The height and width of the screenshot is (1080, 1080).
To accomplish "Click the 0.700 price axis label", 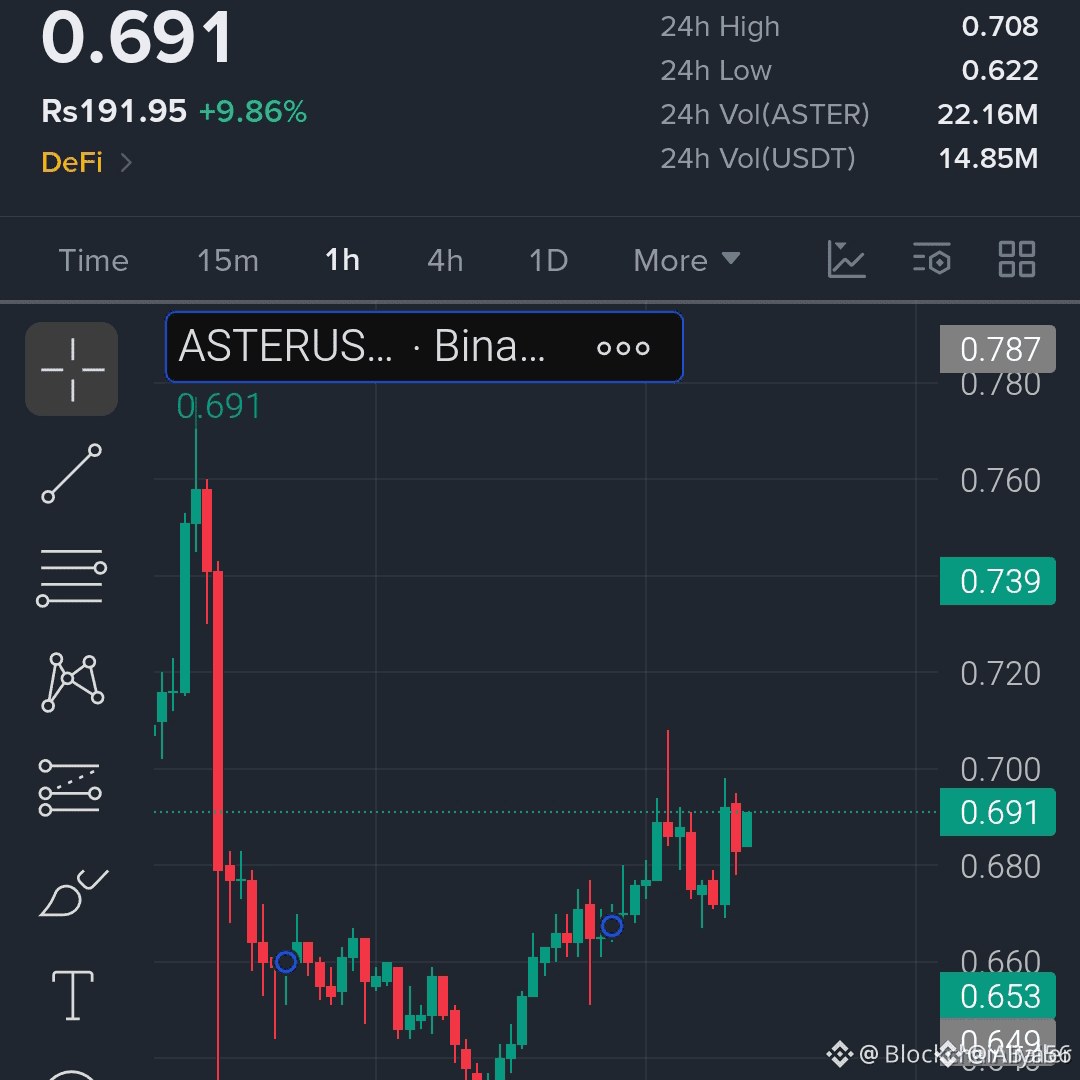I will [x=1000, y=769].
